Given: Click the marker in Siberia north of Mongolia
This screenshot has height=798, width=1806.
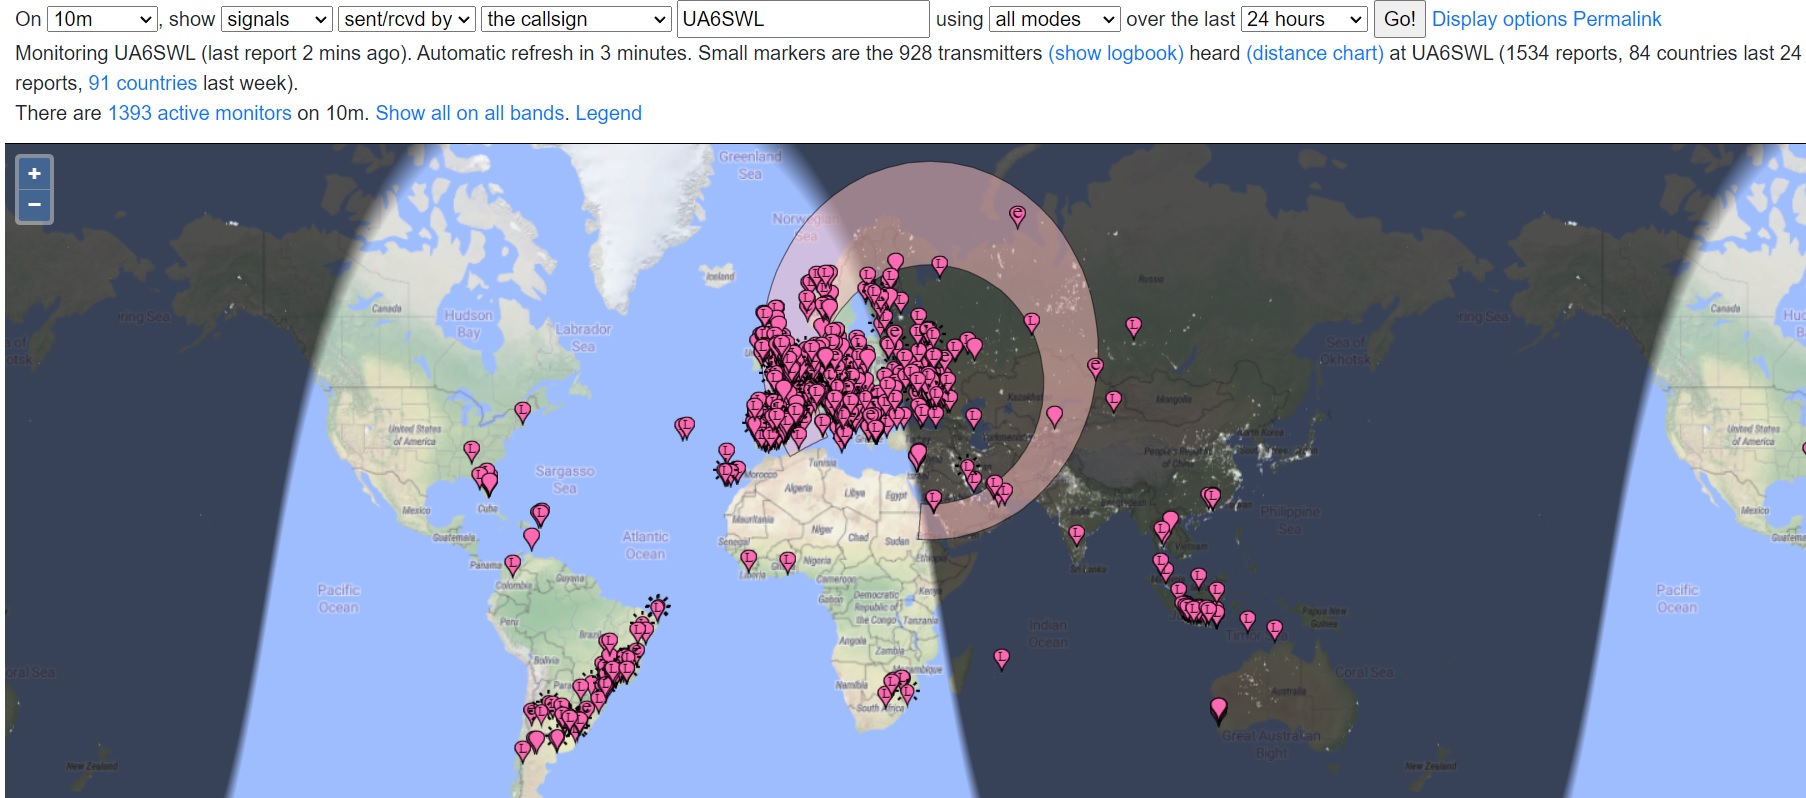Looking at the screenshot, I should [x=1133, y=326].
